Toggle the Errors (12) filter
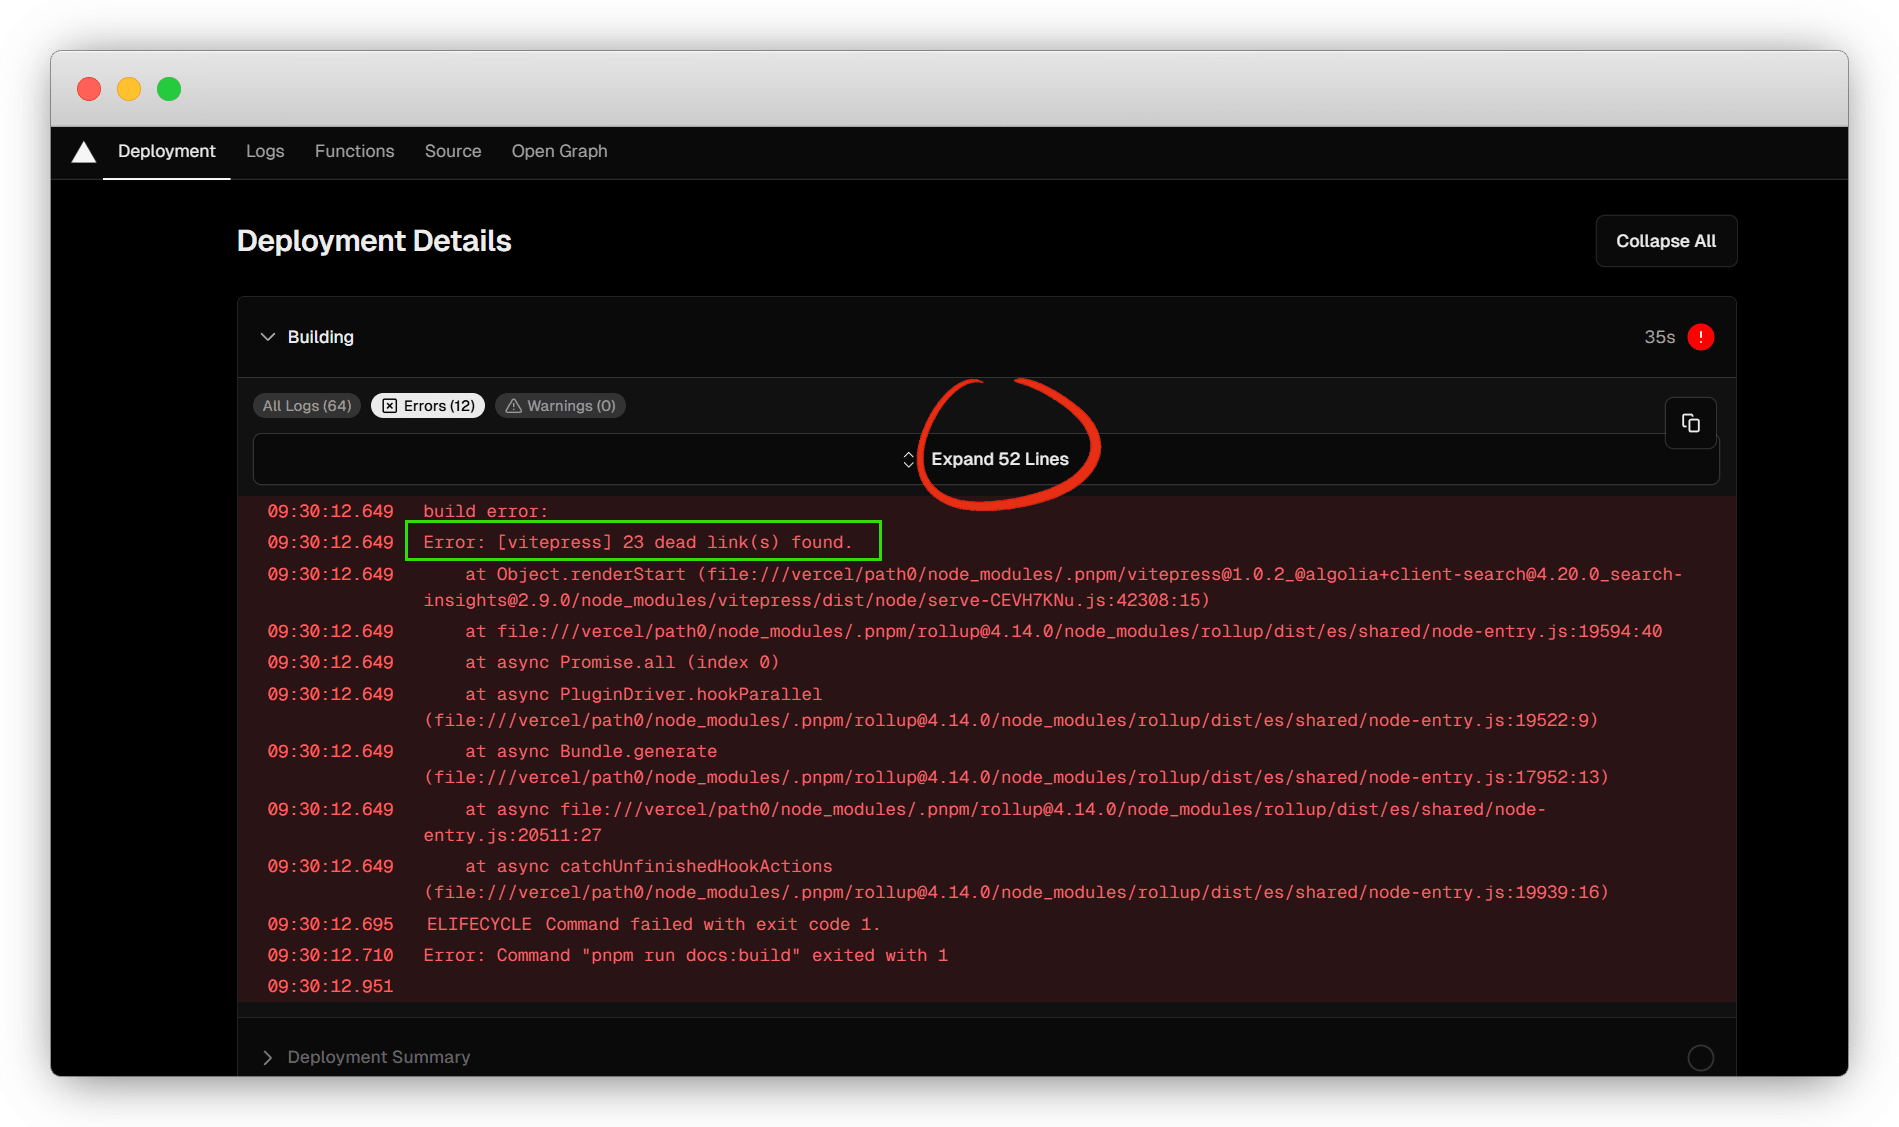This screenshot has height=1127, width=1899. coord(428,406)
